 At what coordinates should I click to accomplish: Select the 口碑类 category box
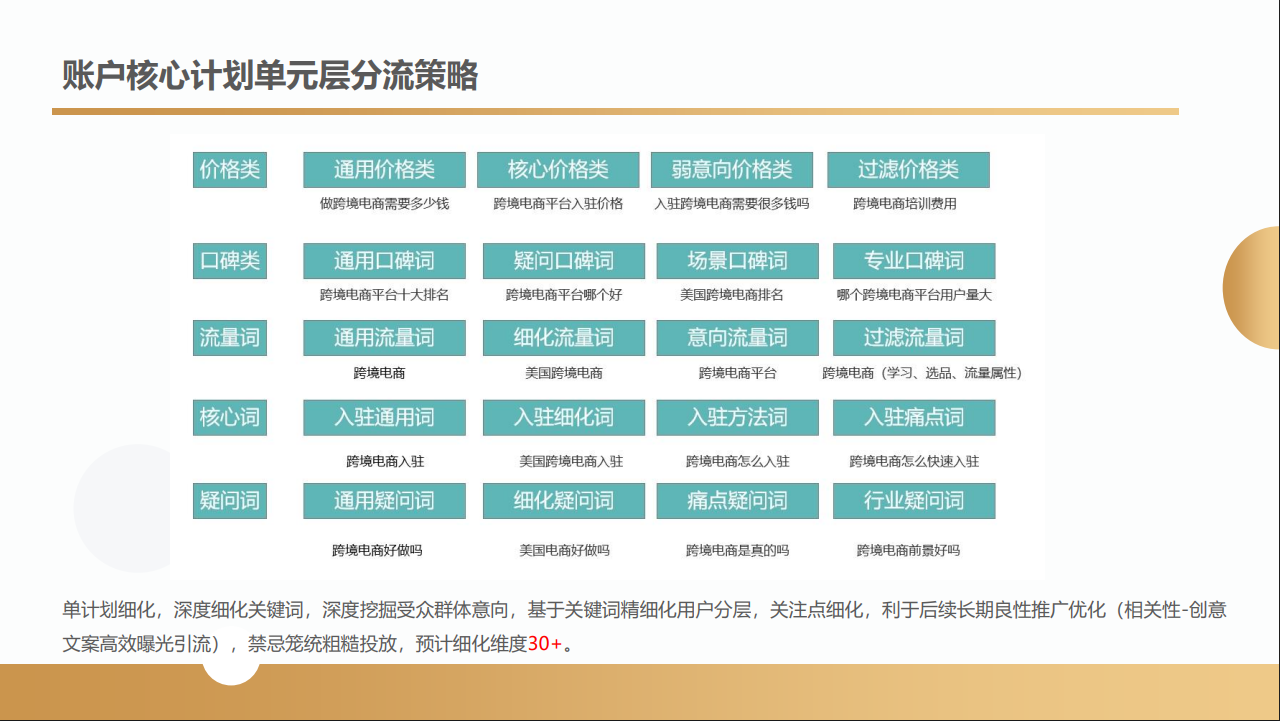coord(230,261)
